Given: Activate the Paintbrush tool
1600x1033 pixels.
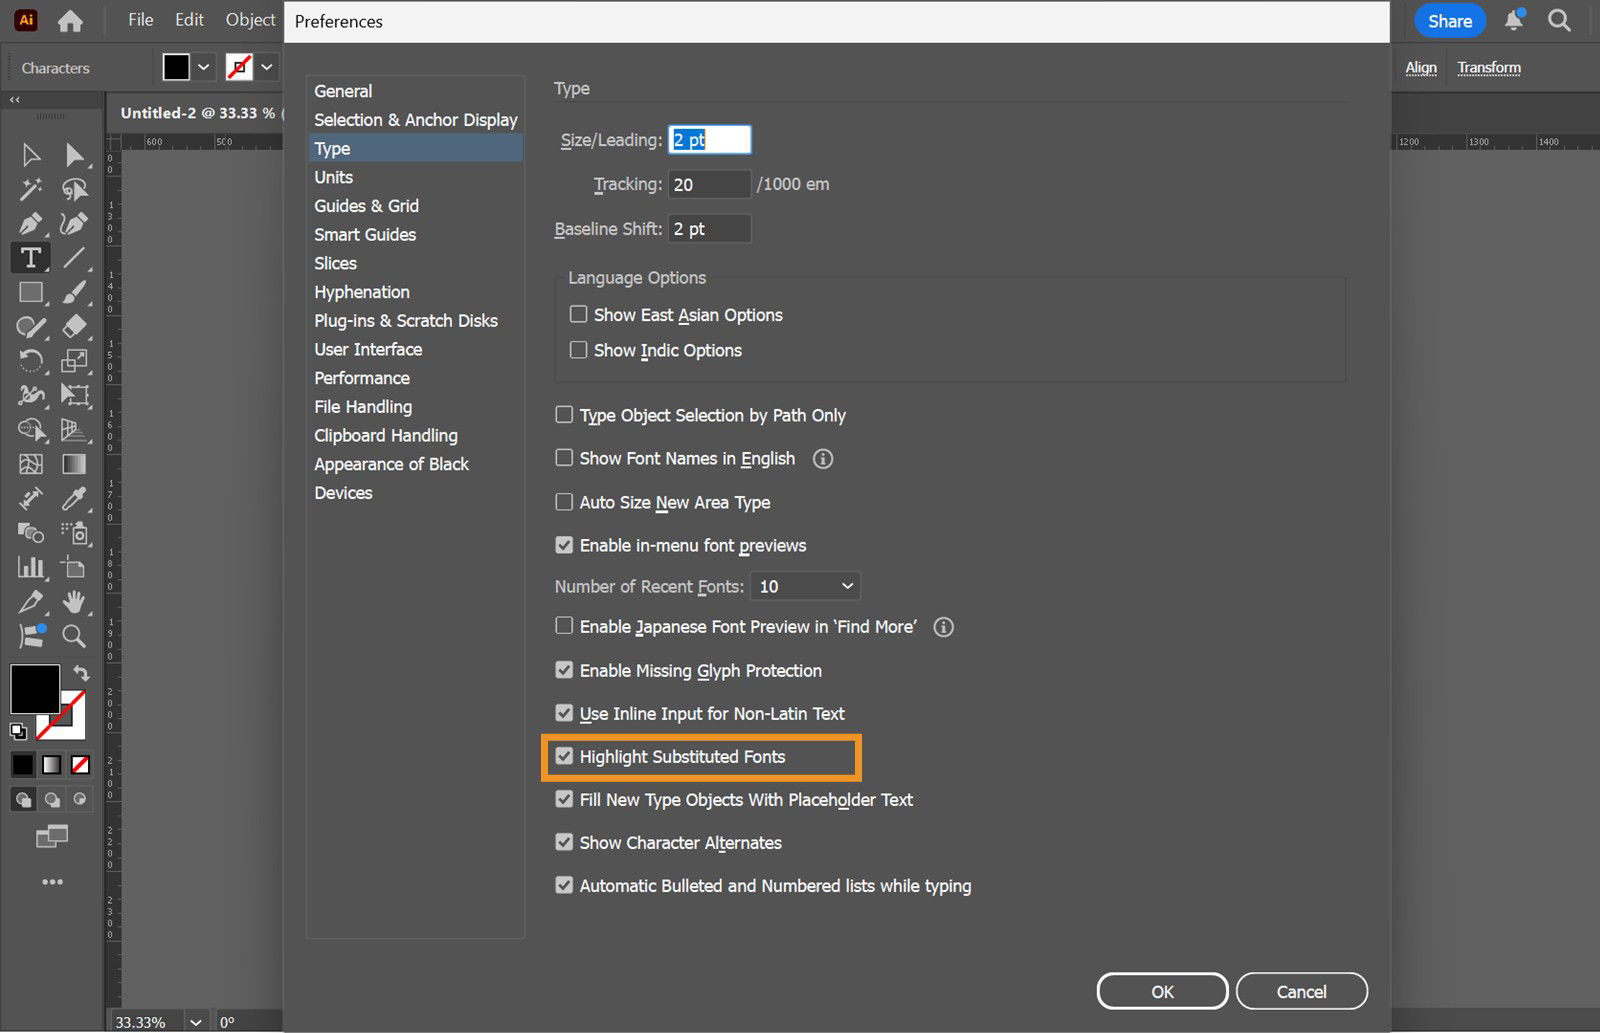Looking at the screenshot, I should coord(76,292).
